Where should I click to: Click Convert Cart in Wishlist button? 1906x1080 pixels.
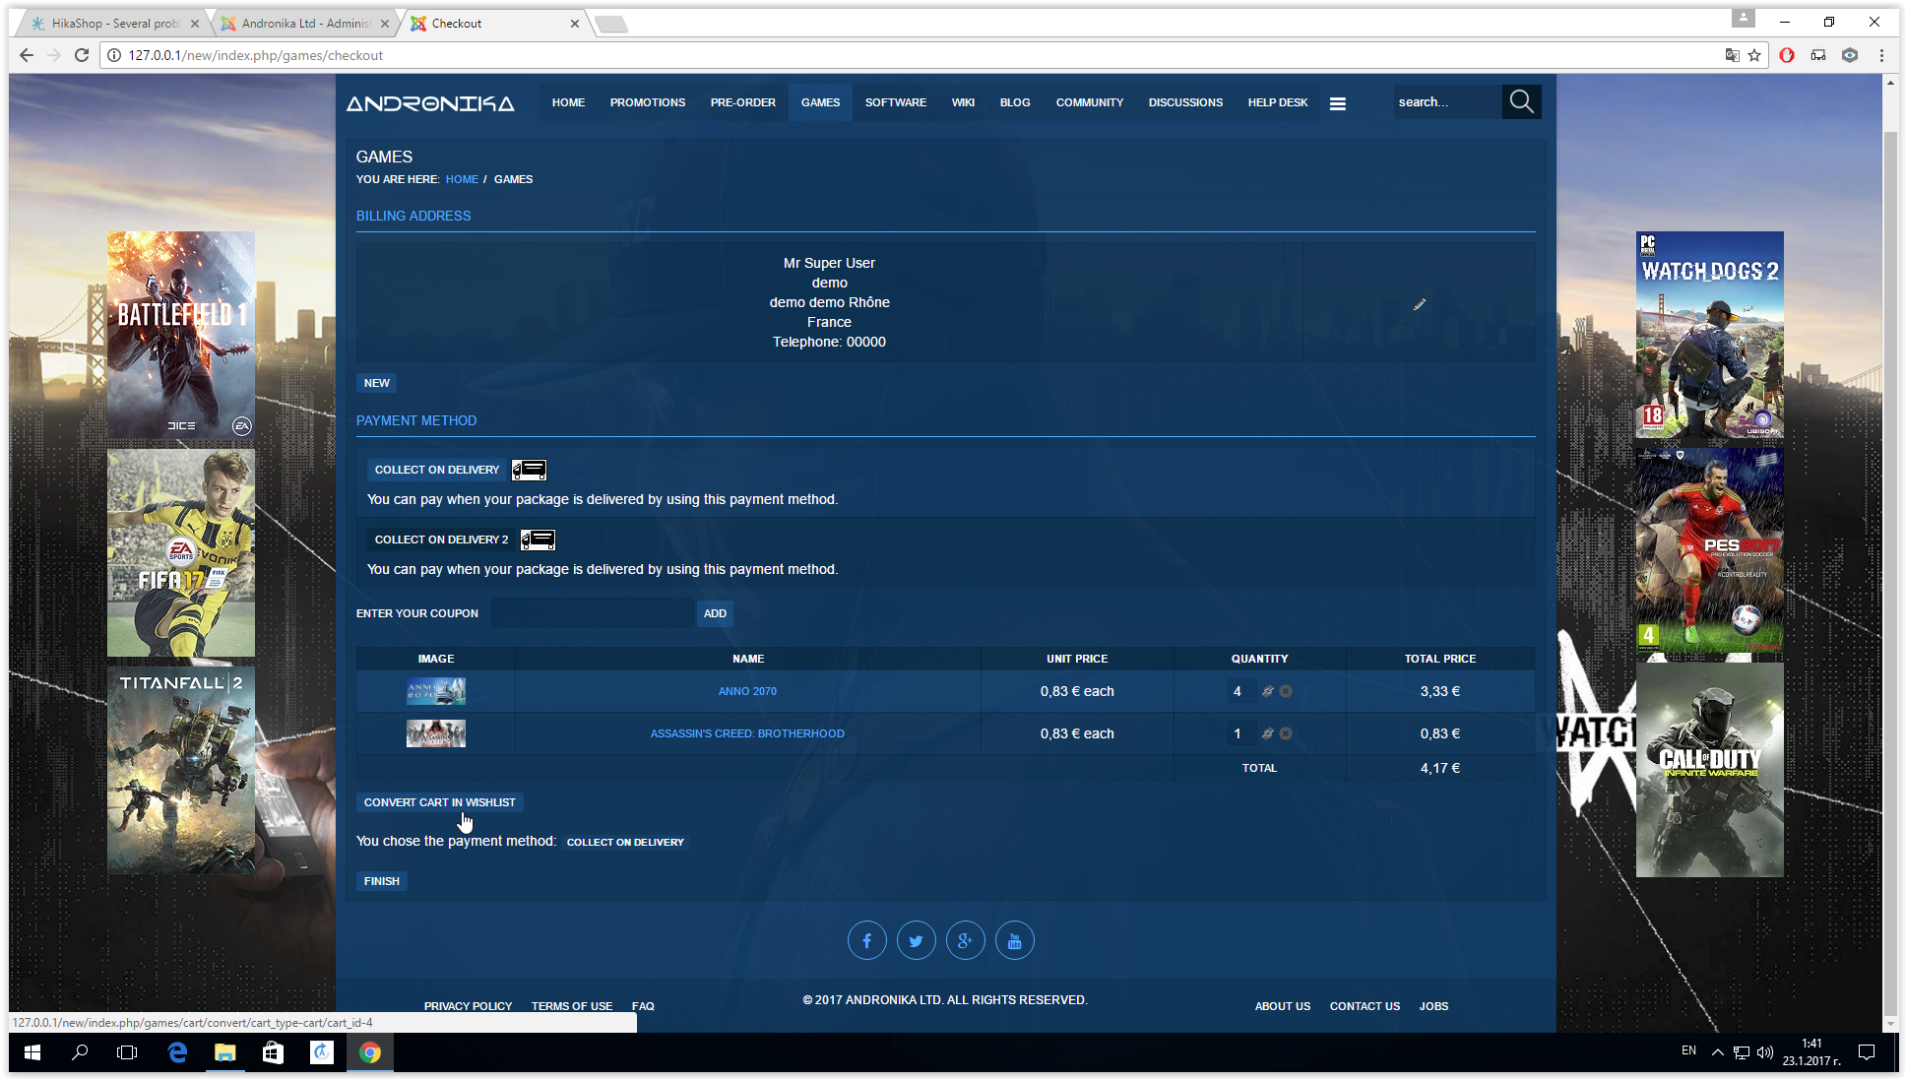440,803
